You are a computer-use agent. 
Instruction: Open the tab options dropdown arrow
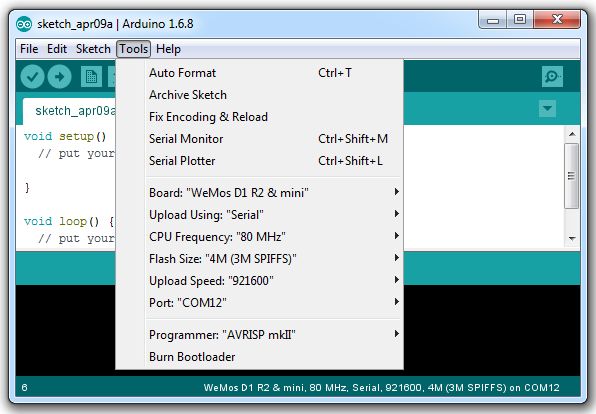click(547, 109)
